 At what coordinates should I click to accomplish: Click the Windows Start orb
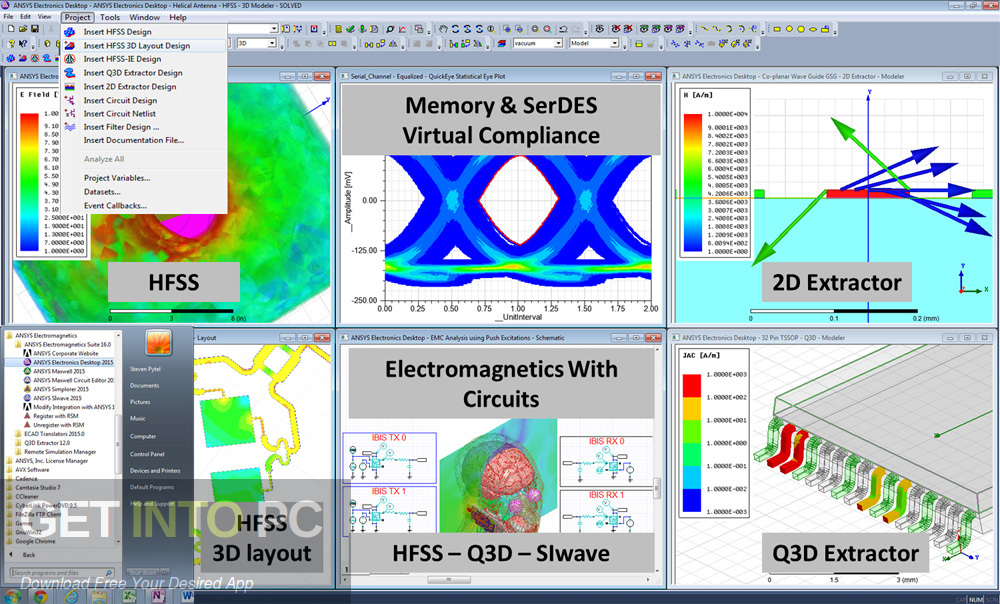coord(12,597)
